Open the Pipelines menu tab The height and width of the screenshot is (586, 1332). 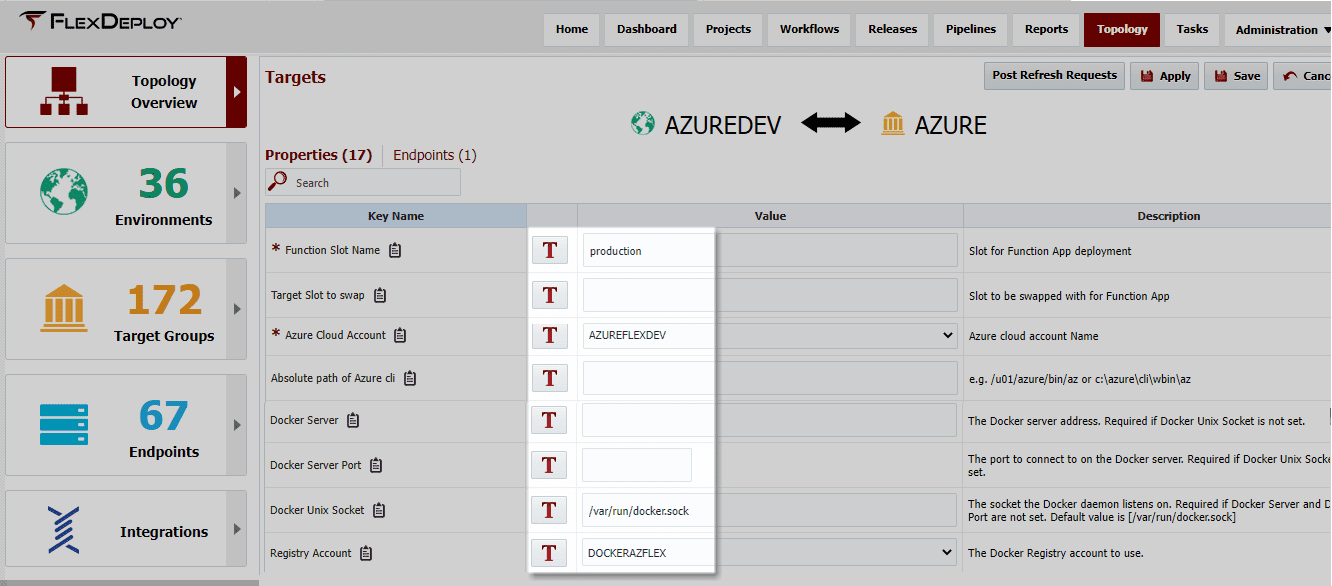(x=971, y=30)
